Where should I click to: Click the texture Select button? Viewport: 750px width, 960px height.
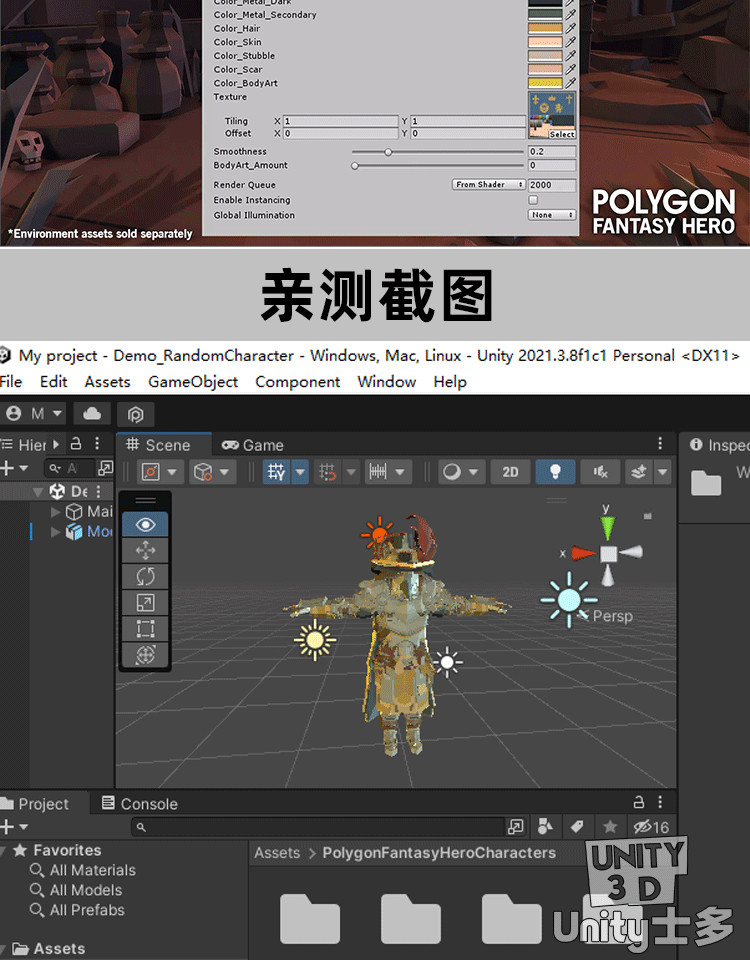pos(562,134)
